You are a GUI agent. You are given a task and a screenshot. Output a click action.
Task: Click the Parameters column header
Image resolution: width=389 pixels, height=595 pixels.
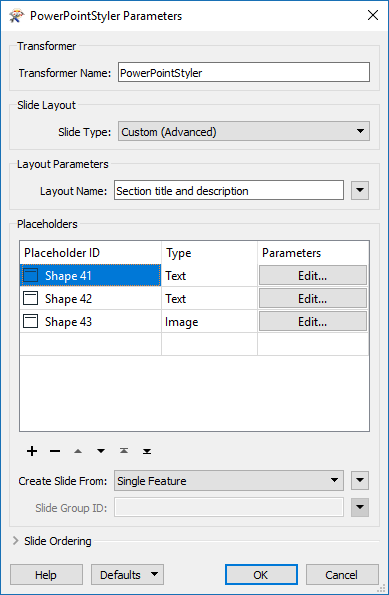tap(313, 253)
